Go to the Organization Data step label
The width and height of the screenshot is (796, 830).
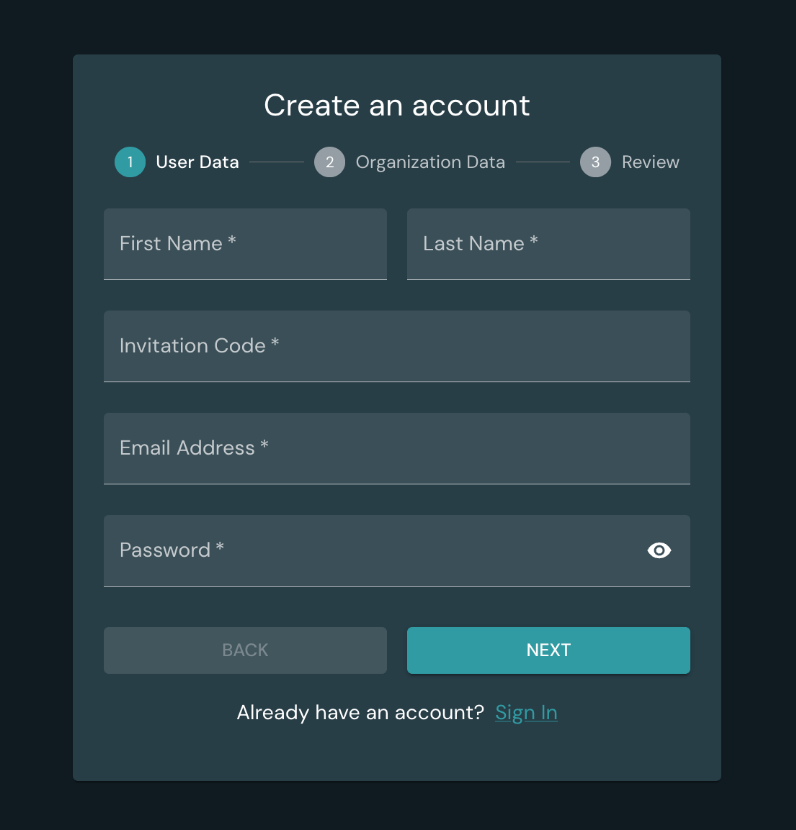point(430,162)
